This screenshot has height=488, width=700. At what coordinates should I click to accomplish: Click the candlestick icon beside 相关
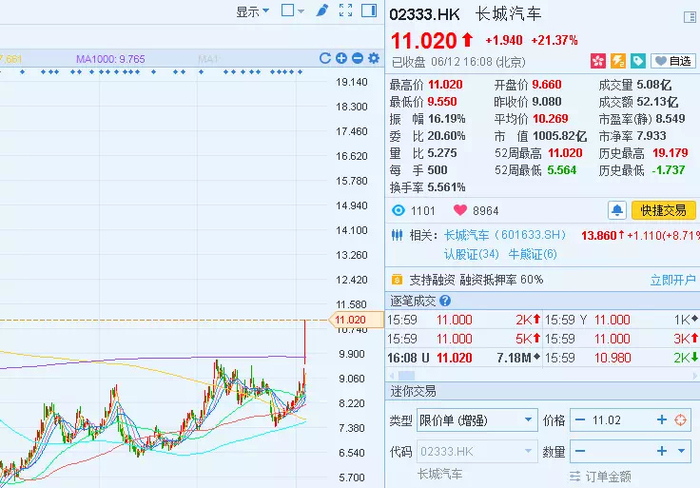[x=397, y=235]
